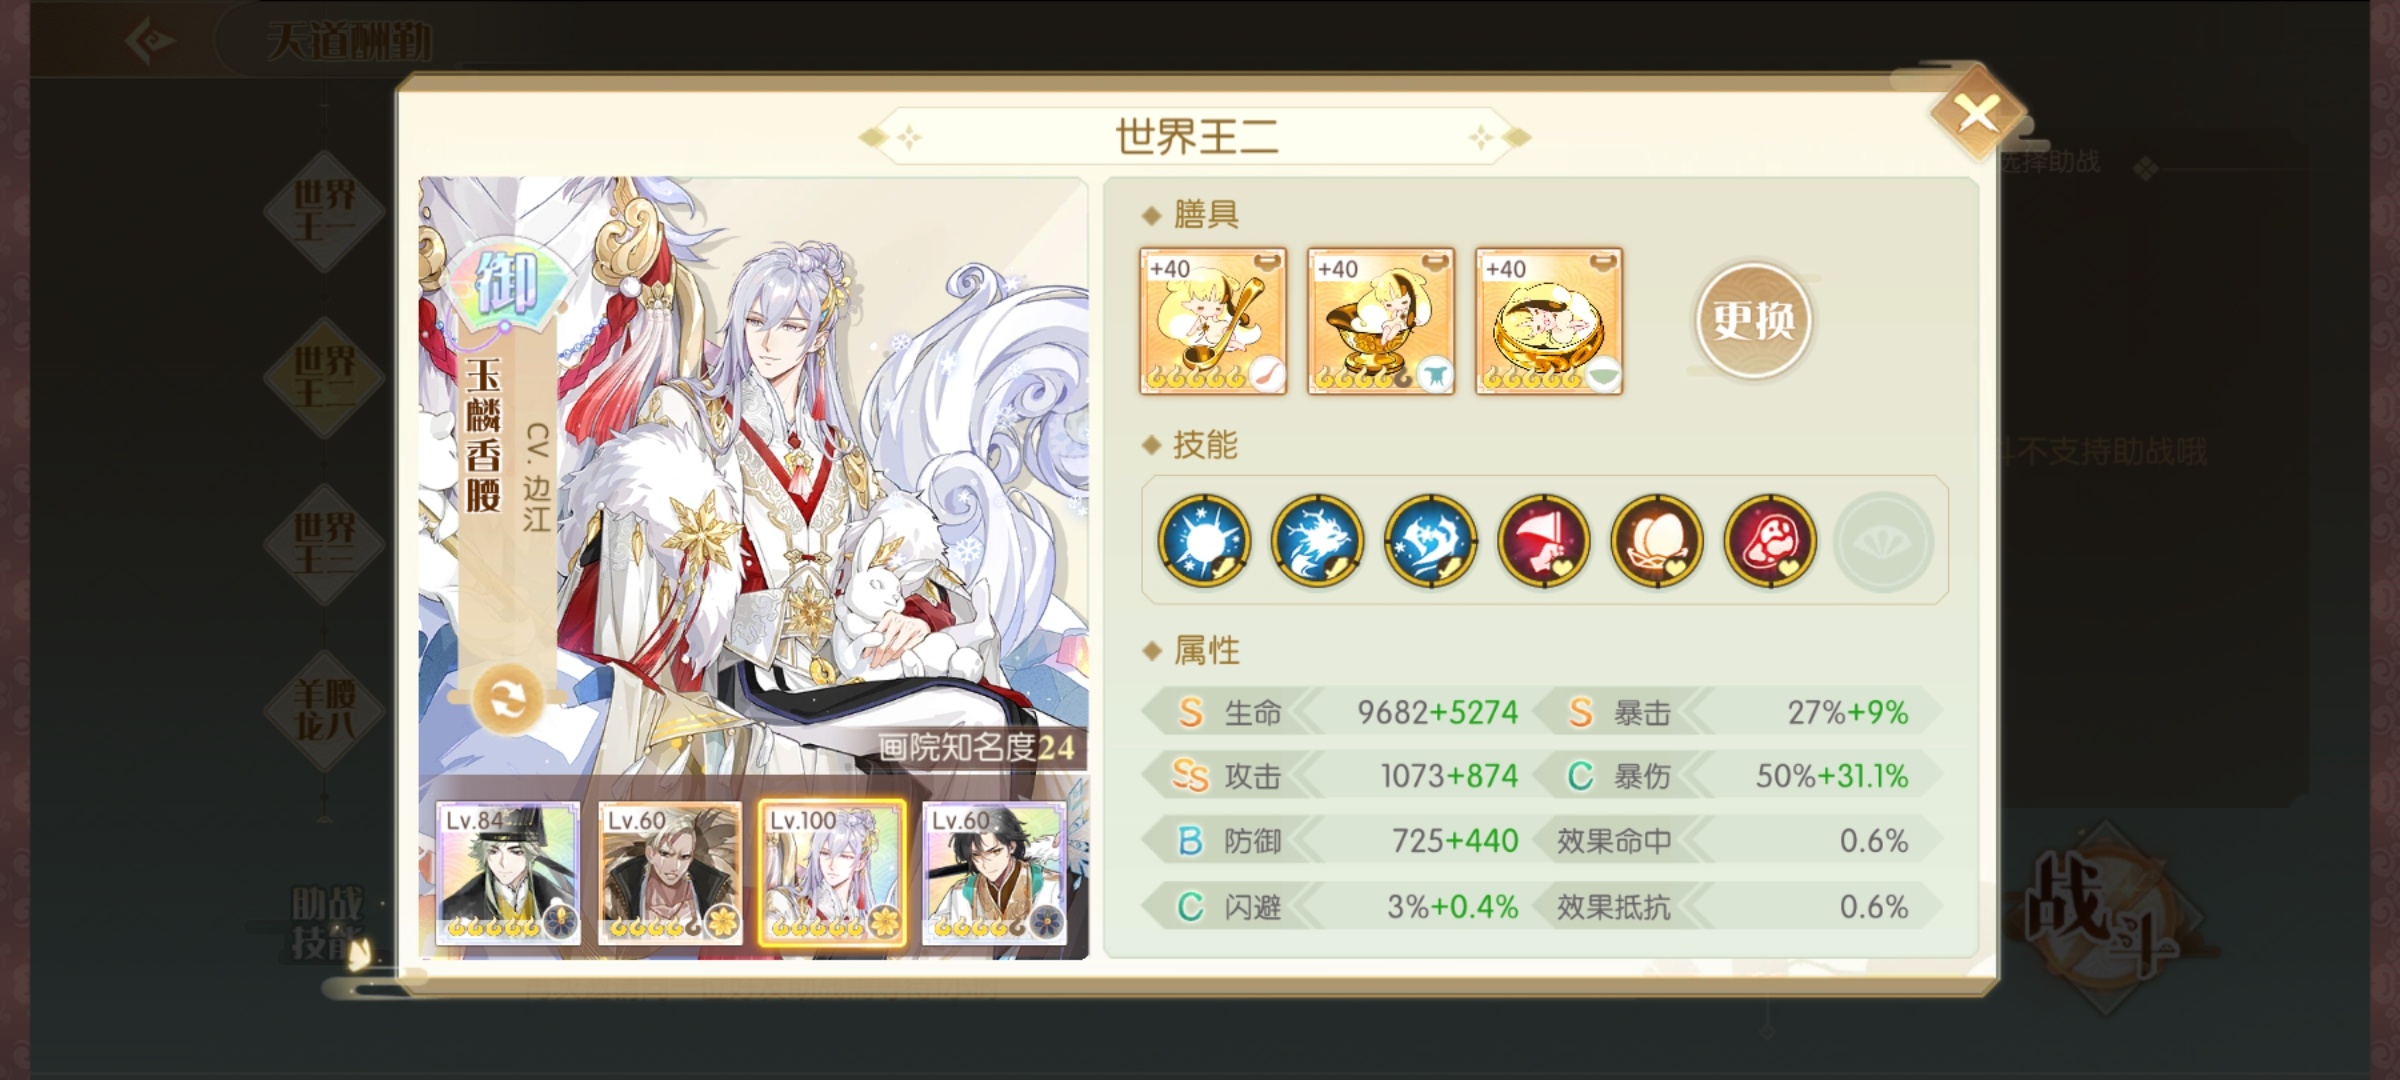The width and height of the screenshot is (2400, 1080).
Task: Pick the last Lv.60 dark-haired character
Action: point(994,873)
